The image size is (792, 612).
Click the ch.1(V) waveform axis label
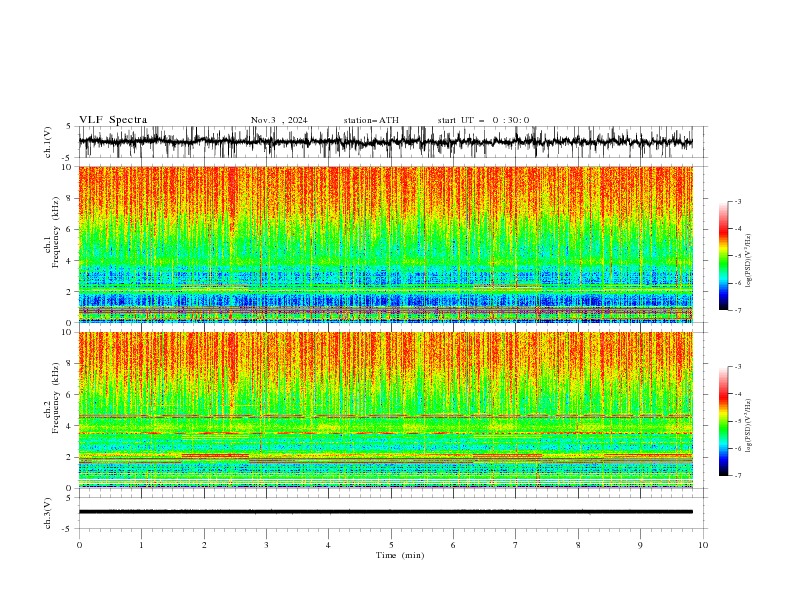tap(48, 142)
